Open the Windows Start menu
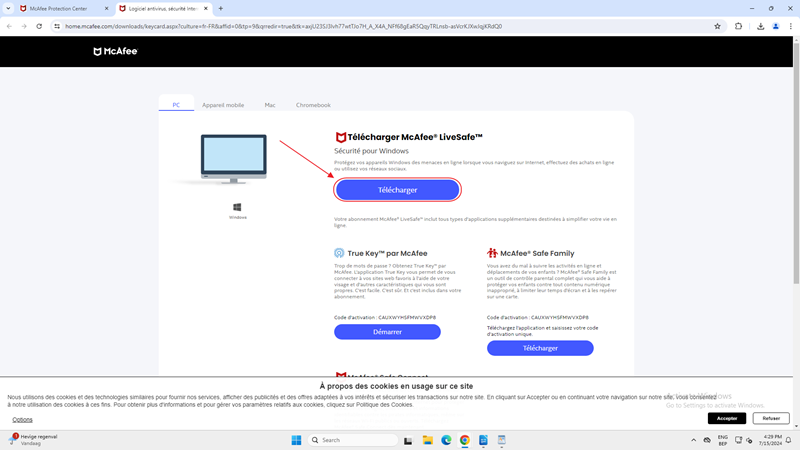 tap(296, 440)
